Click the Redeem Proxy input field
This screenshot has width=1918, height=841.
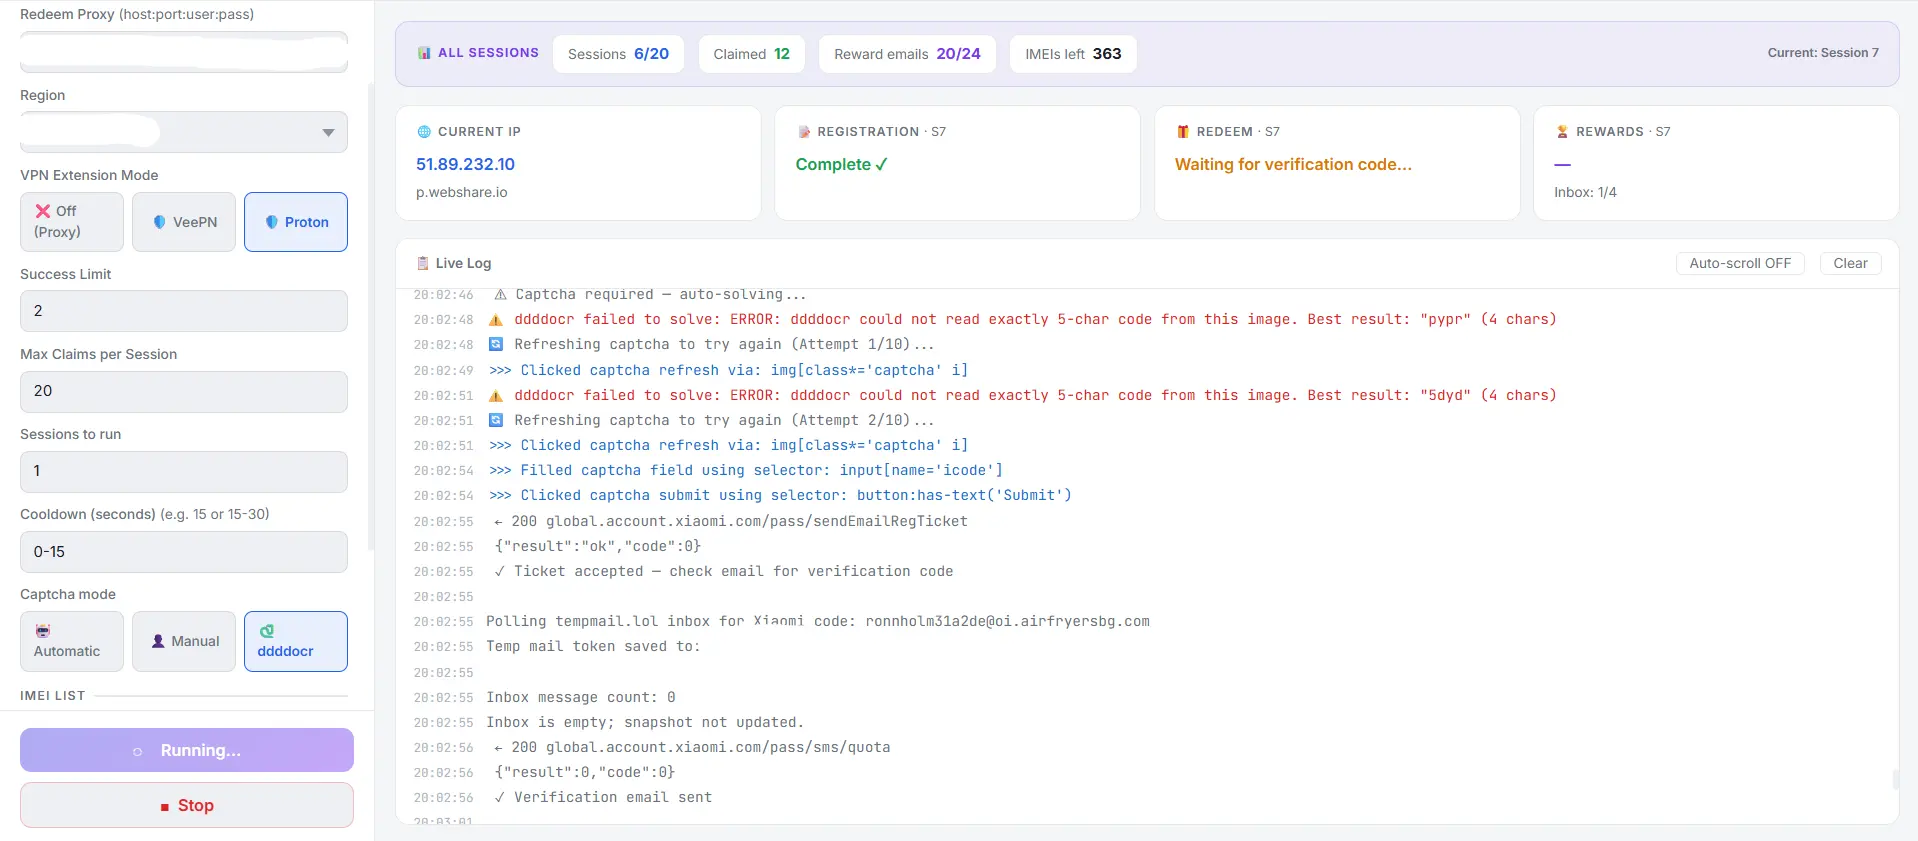[184, 52]
